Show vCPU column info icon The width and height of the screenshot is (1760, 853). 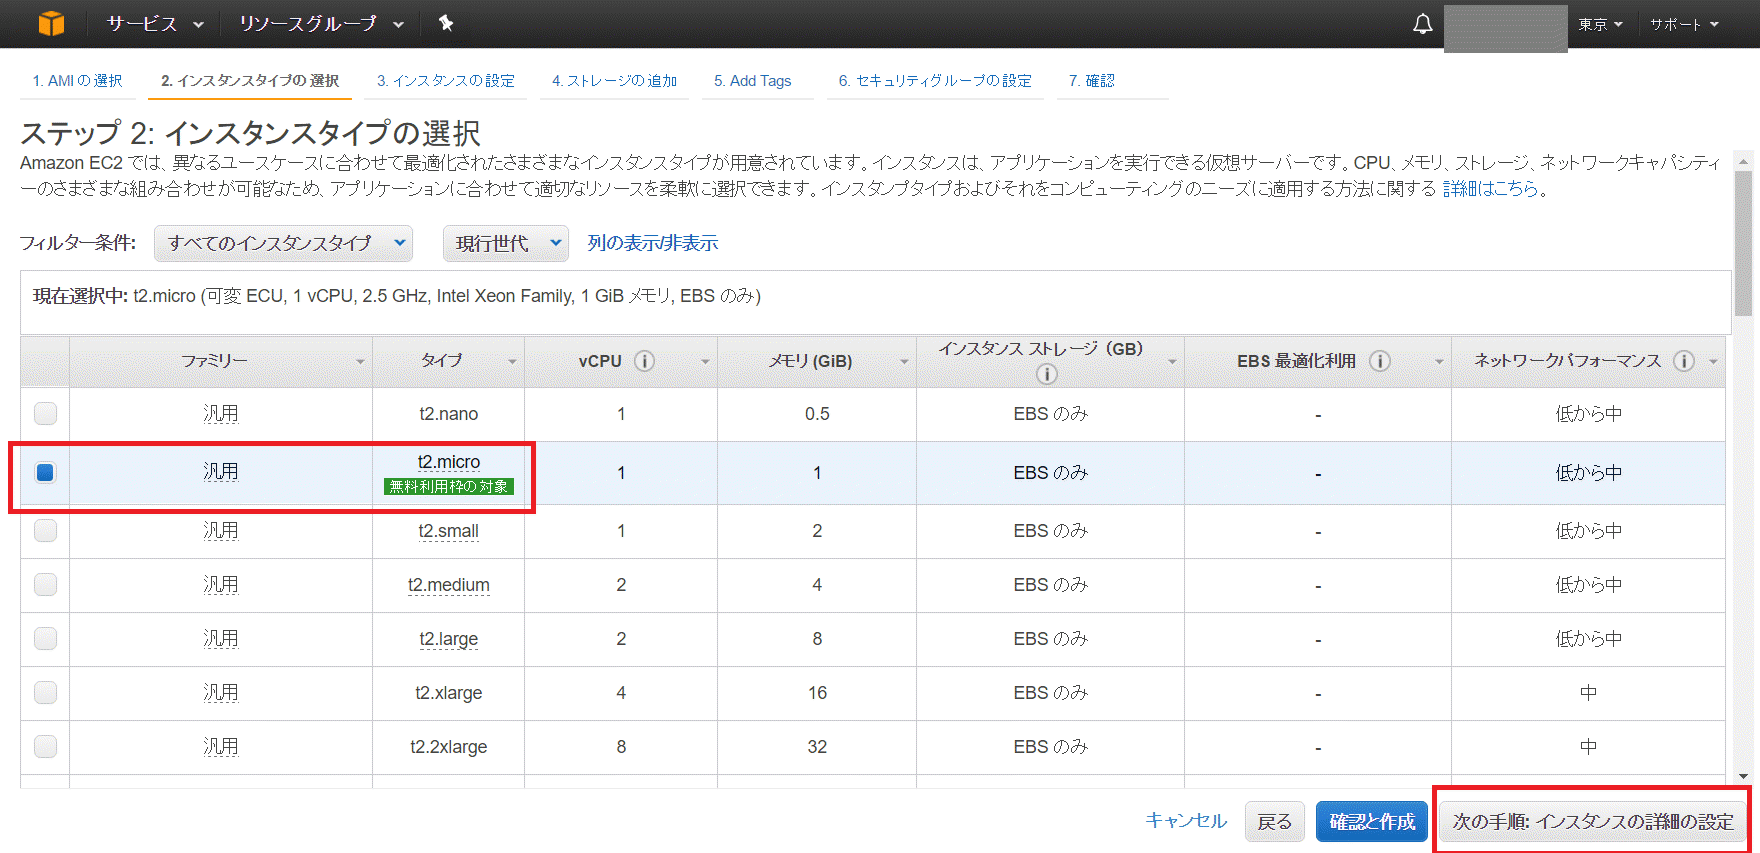645,361
